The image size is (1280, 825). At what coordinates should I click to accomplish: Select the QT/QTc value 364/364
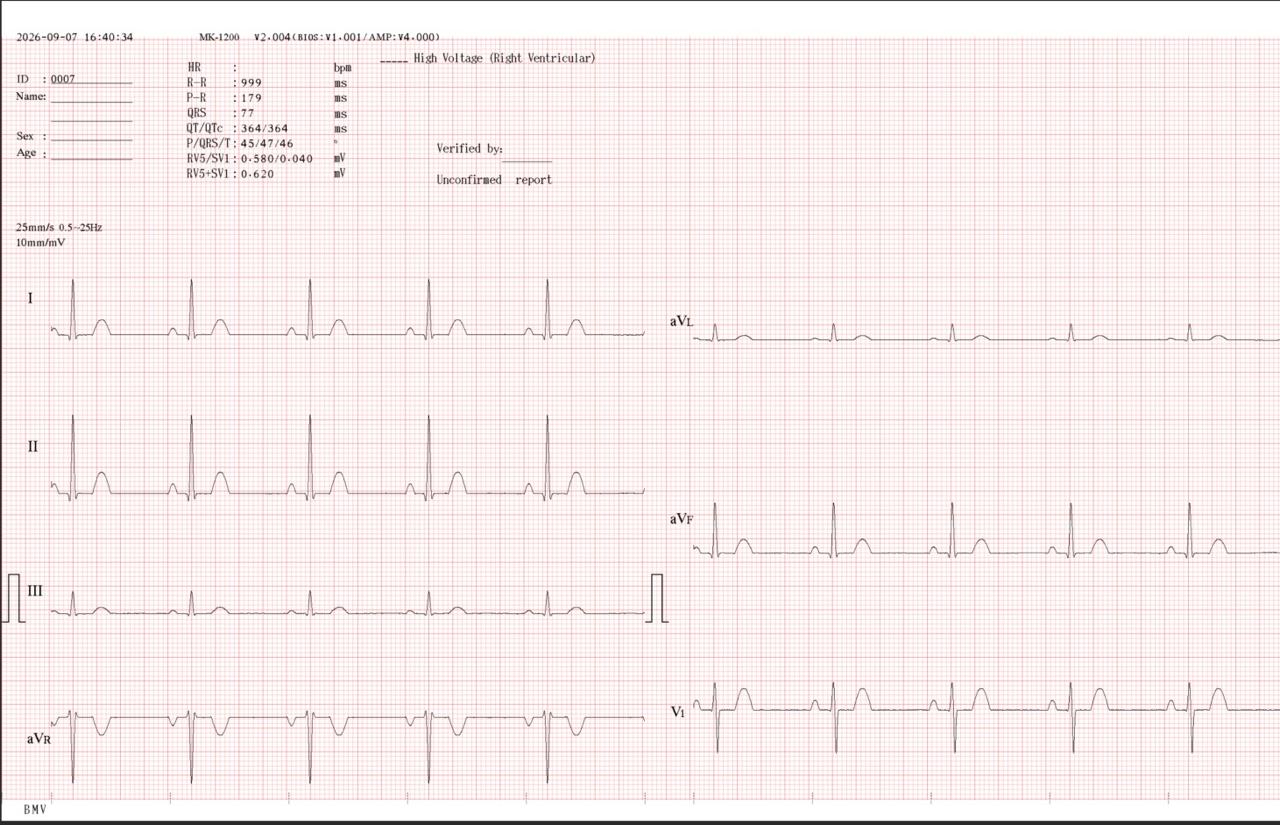(x=264, y=128)
